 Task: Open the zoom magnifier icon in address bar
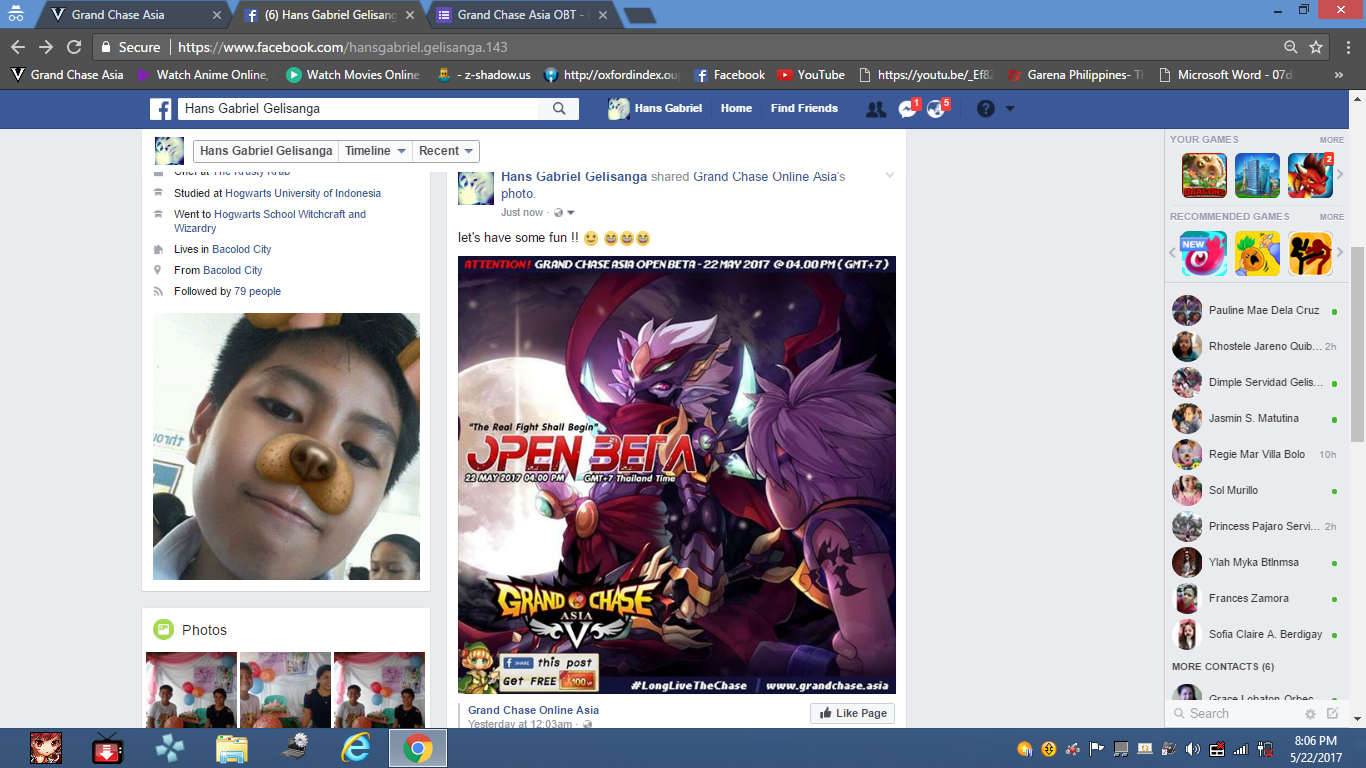click(1291, 47)
